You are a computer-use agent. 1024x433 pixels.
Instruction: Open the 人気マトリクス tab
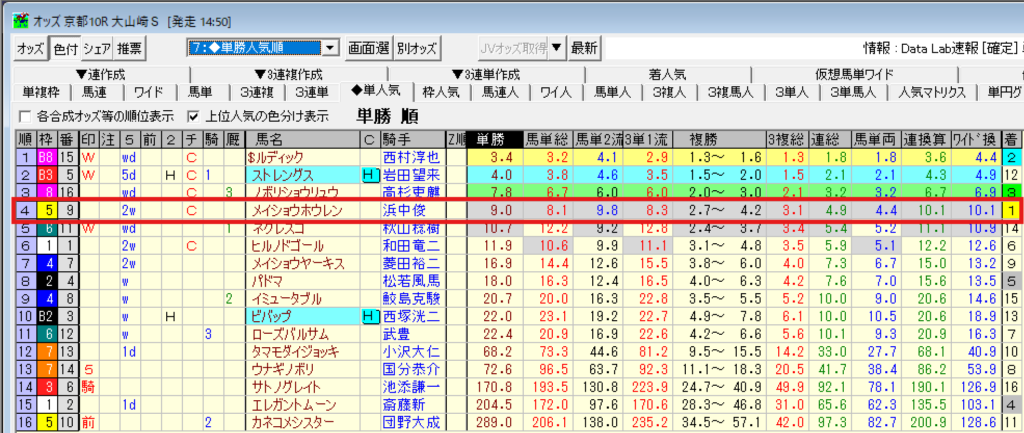[931, 92]
